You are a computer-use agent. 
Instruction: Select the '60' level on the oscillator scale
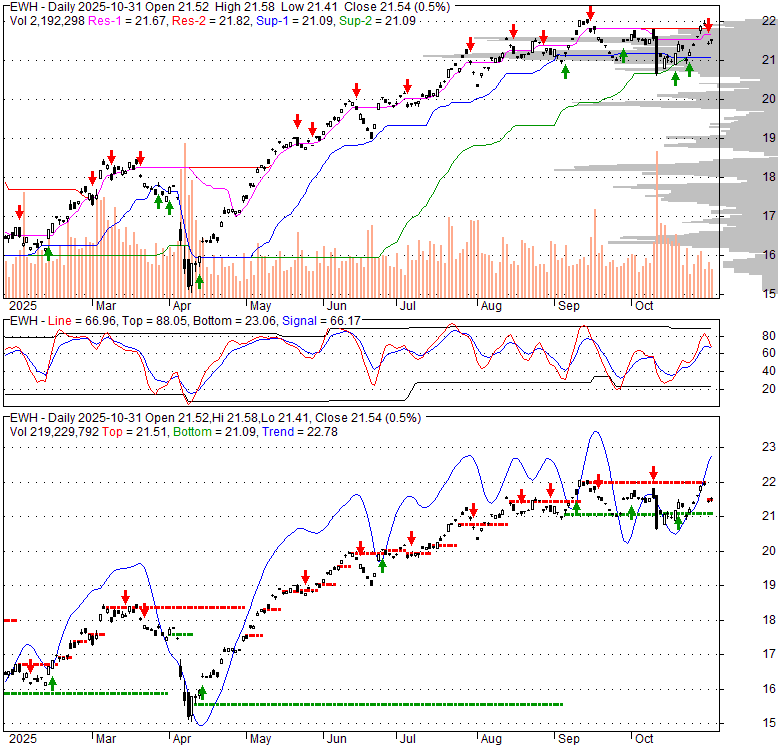click(769, 353)
